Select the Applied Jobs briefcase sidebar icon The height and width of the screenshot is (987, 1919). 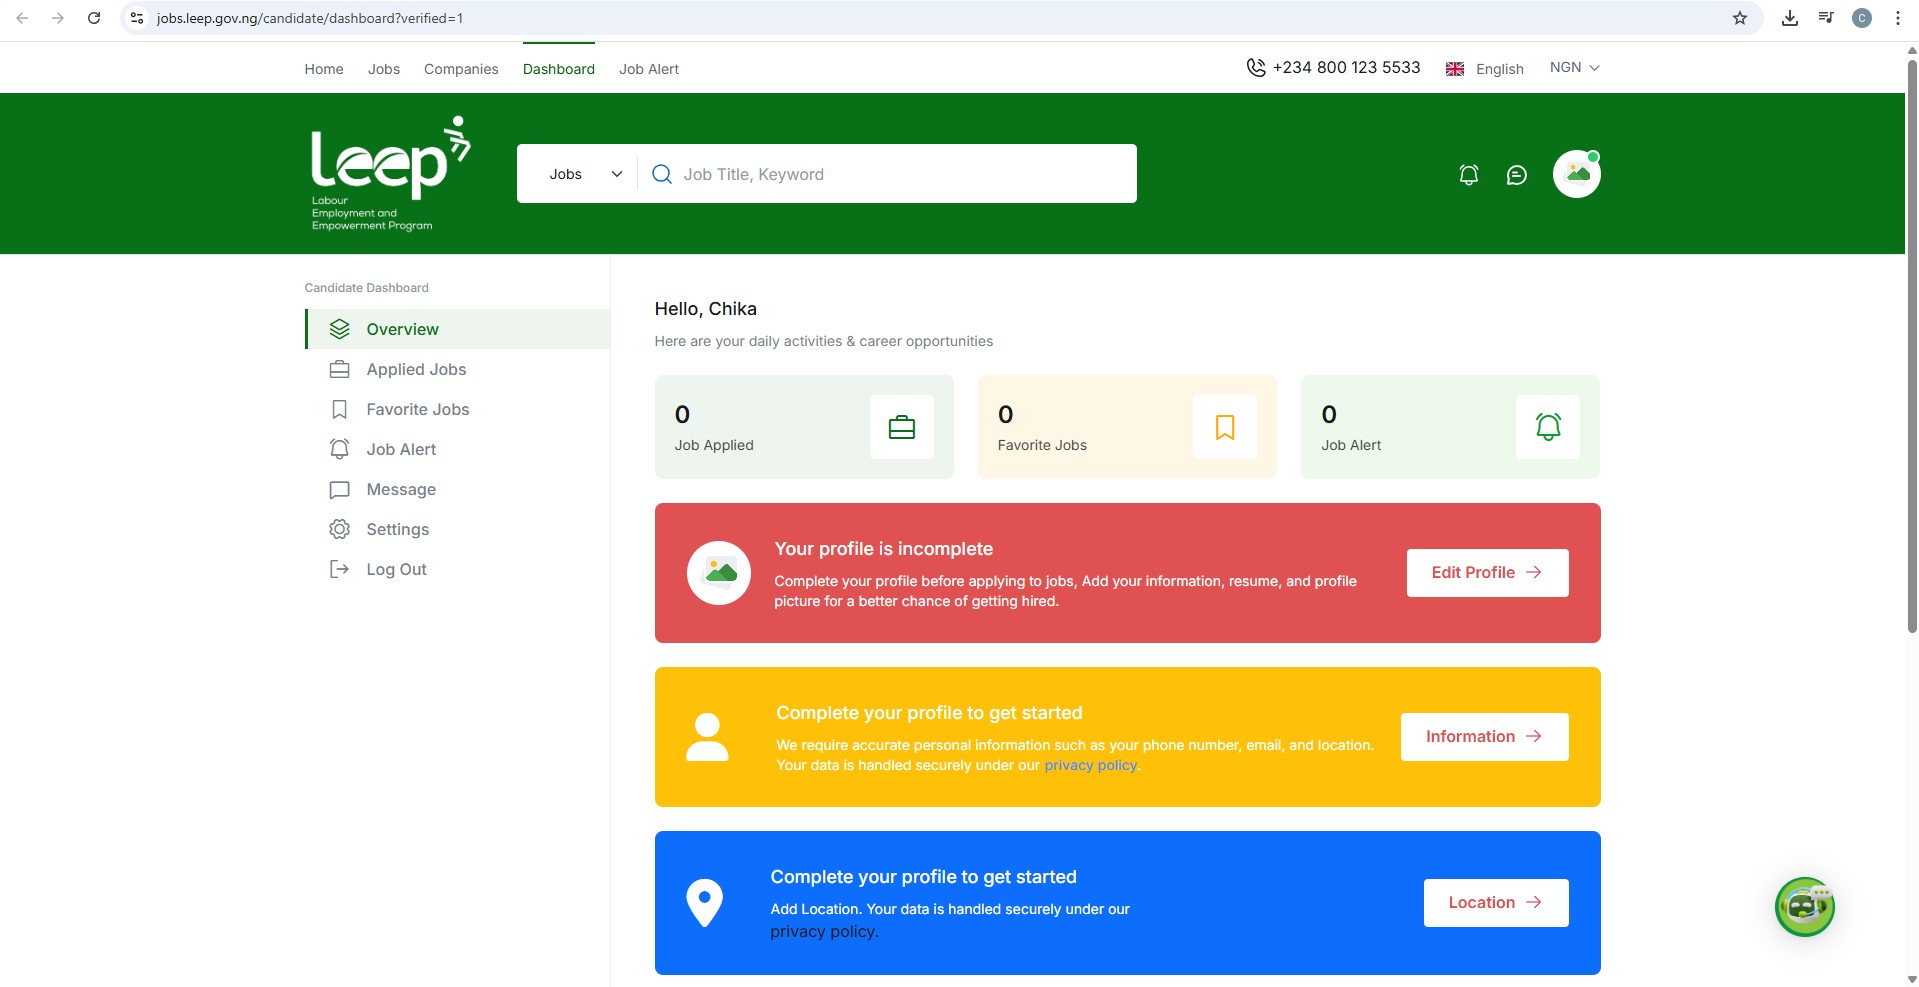(x=340, y=369)
